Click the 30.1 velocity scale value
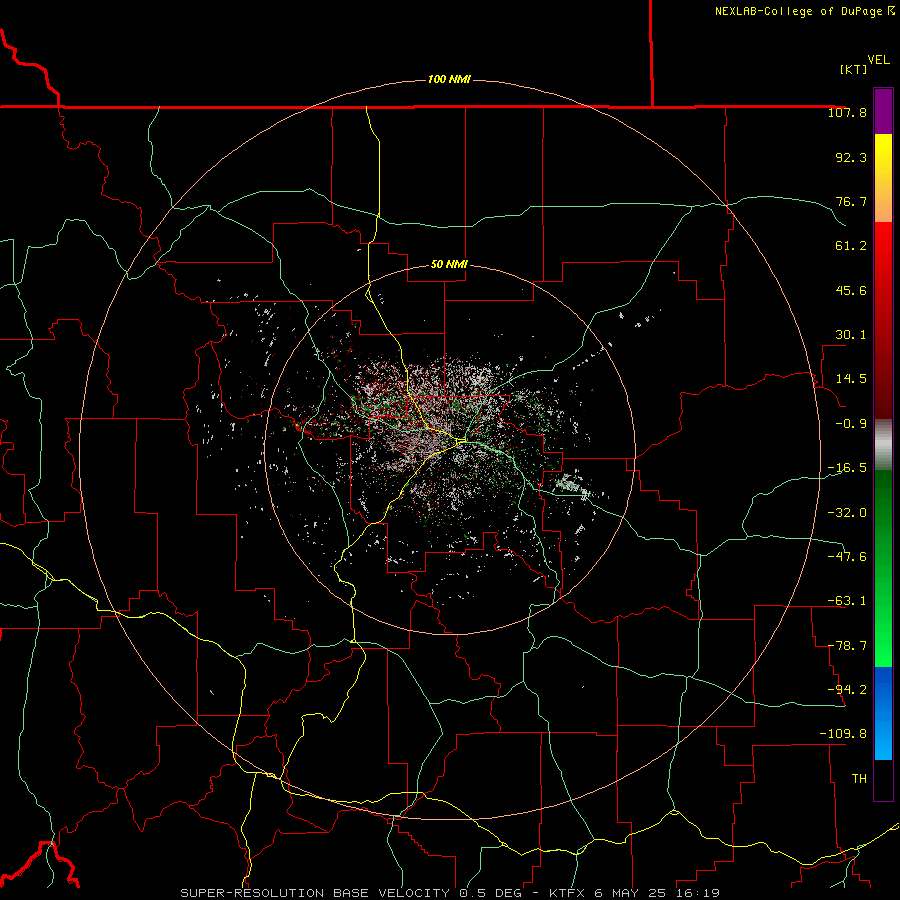The width and height of the screenshot is (900, 900). pos(851,335)
